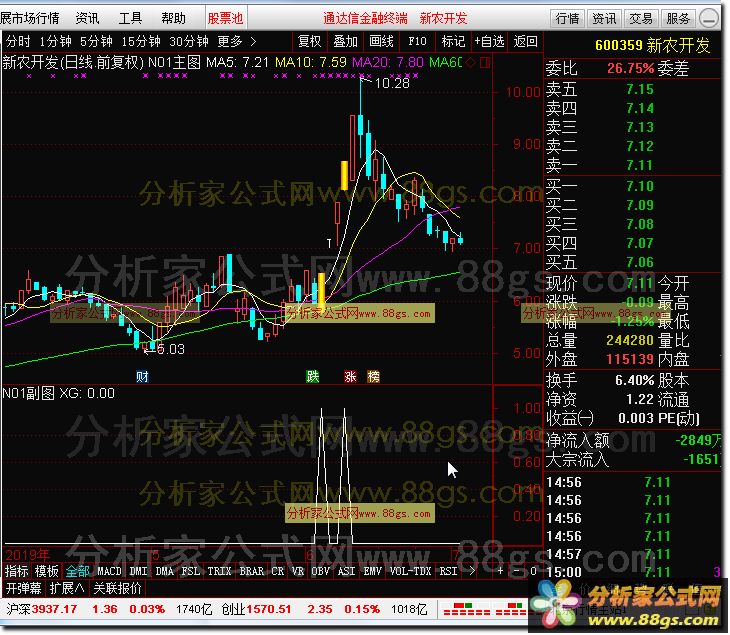The width and height of the screenshot is (730, 635).
Task: Click the 财 financial marker icon on the chart
Action: click(142, 377)
